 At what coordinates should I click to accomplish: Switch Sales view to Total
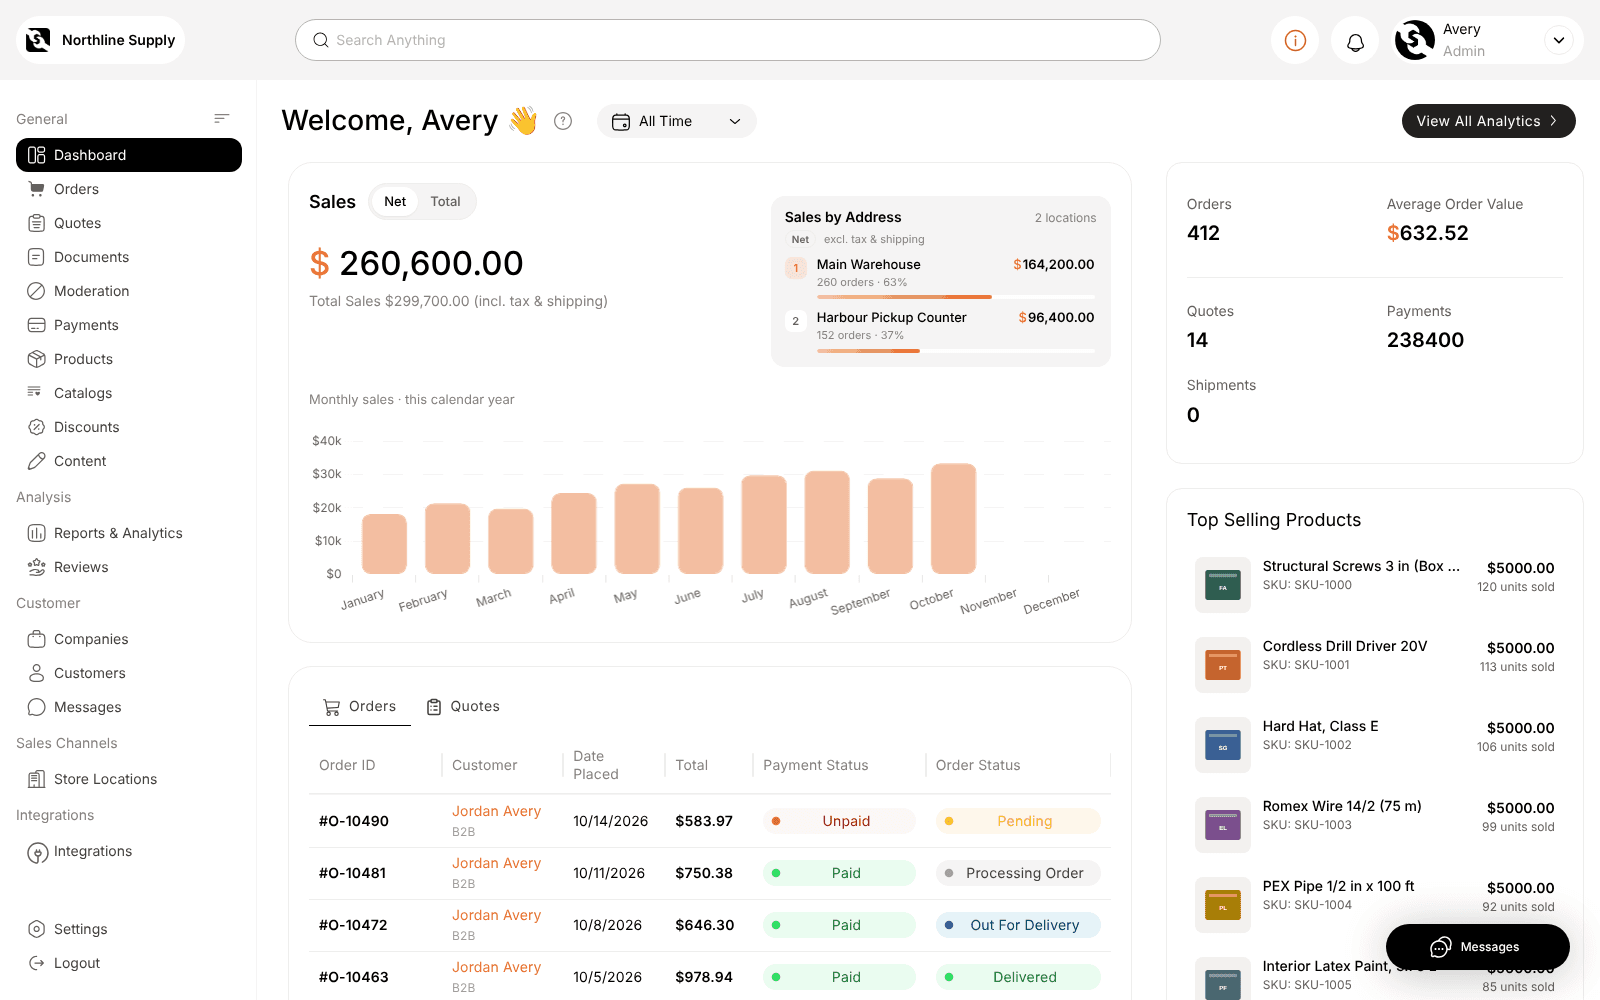(x=445, y=201)
